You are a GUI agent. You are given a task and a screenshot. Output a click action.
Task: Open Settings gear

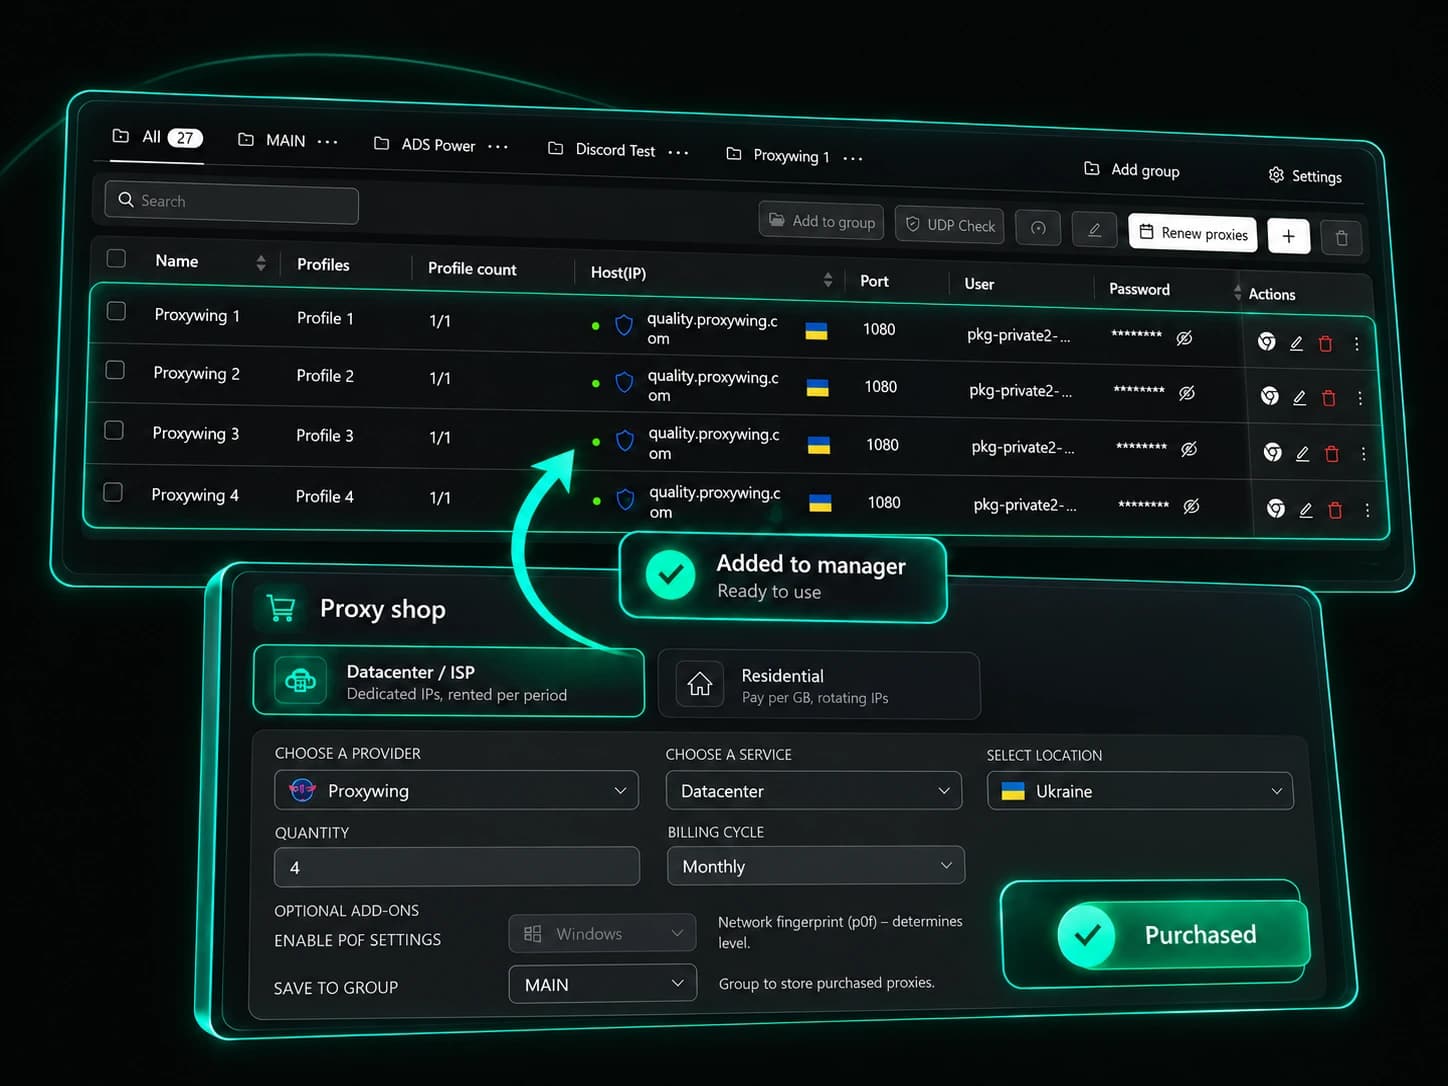pyautogui.click(x=1305, y=176)
